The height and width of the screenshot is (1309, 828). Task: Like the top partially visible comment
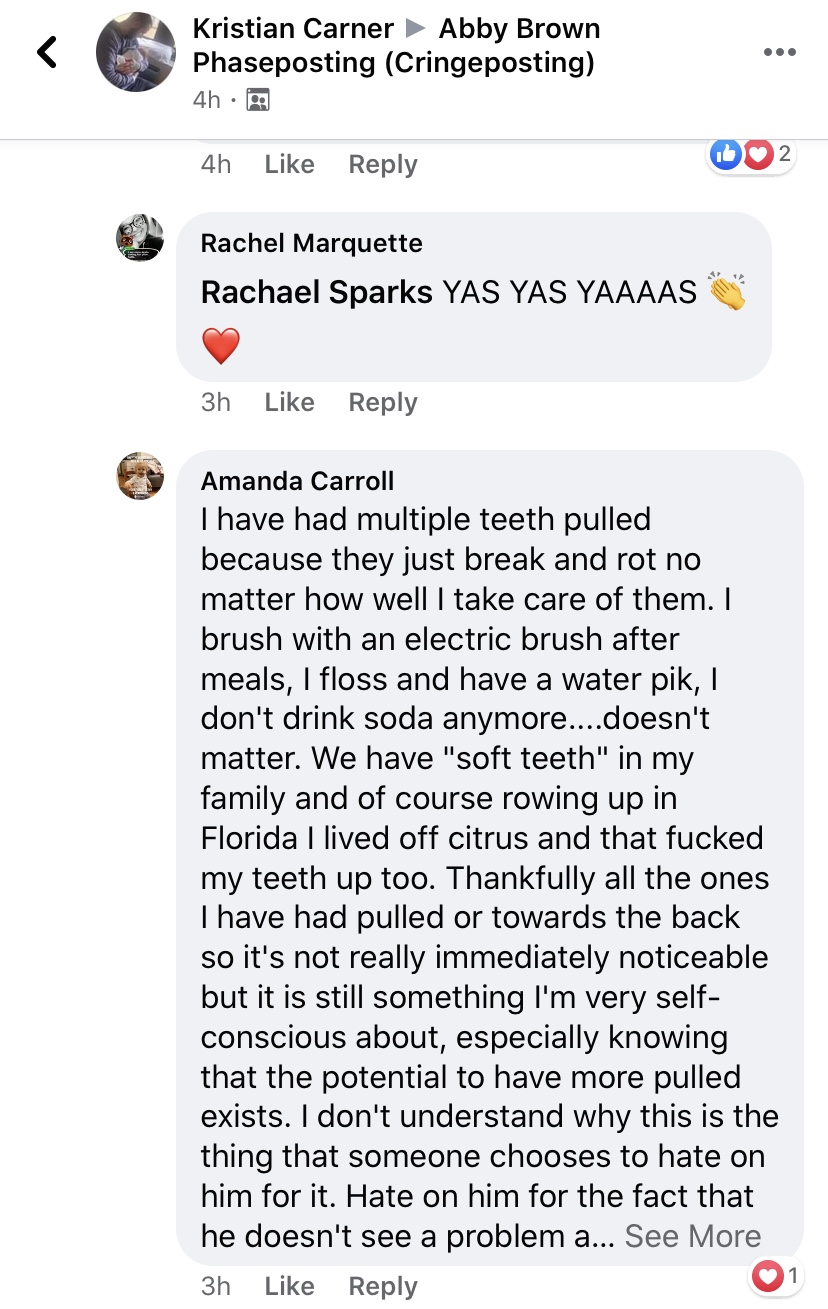click(x=289, y=164)
